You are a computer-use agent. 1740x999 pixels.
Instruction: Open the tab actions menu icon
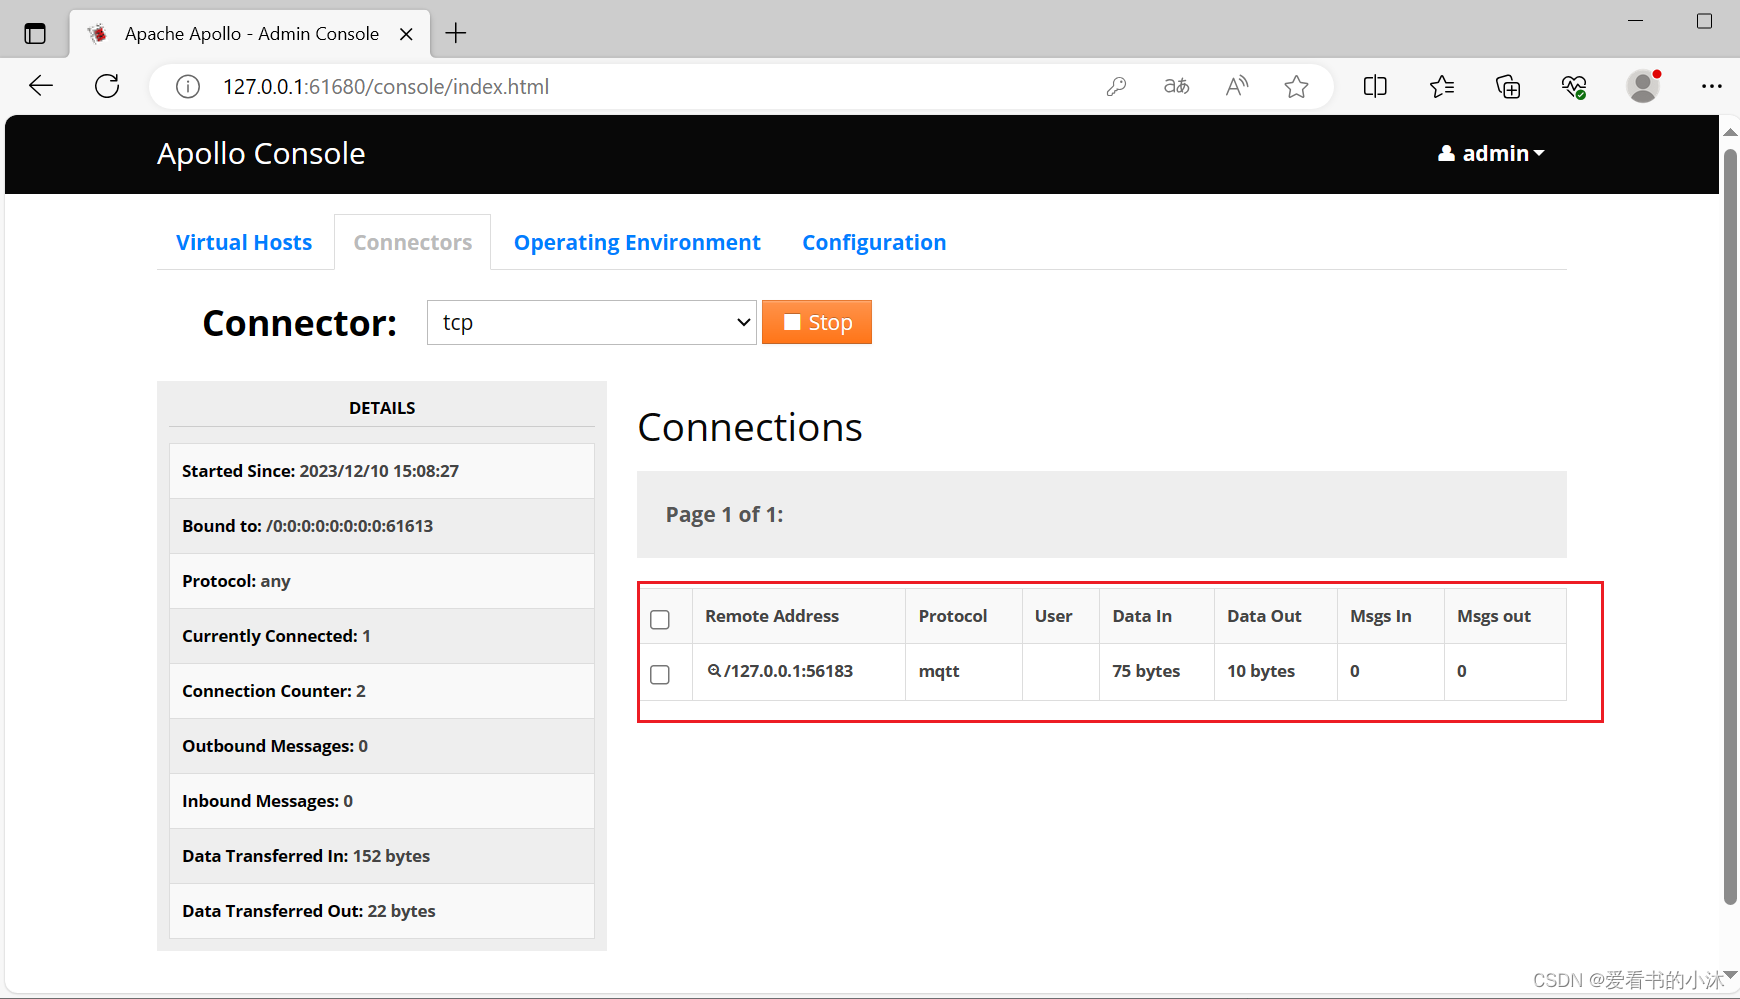point(35,33)
